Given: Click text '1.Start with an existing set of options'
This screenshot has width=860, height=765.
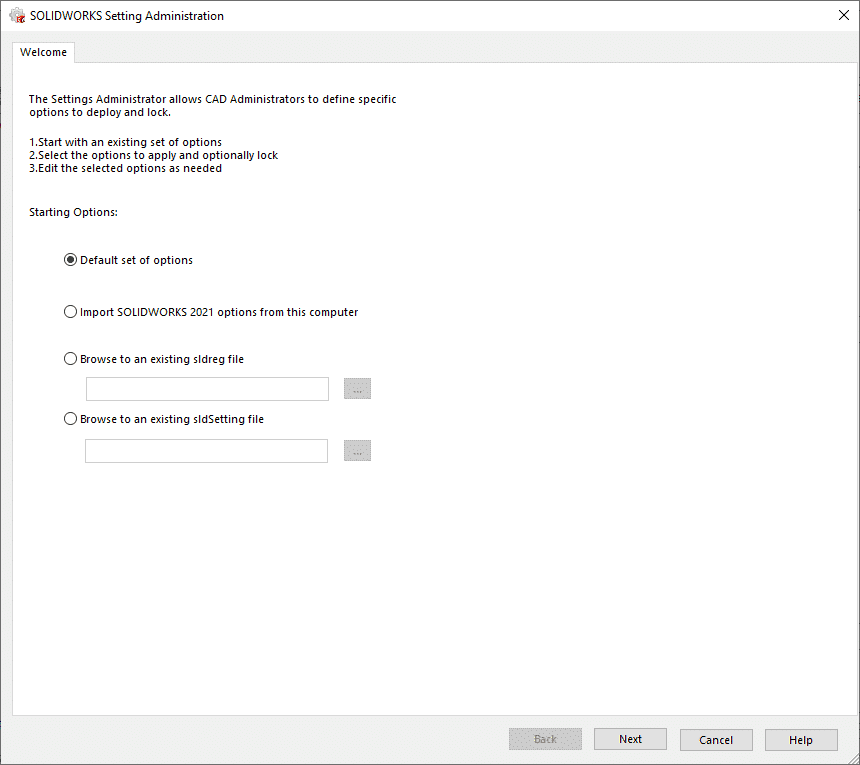Looking at the screenshot, I should pos(125,142).
